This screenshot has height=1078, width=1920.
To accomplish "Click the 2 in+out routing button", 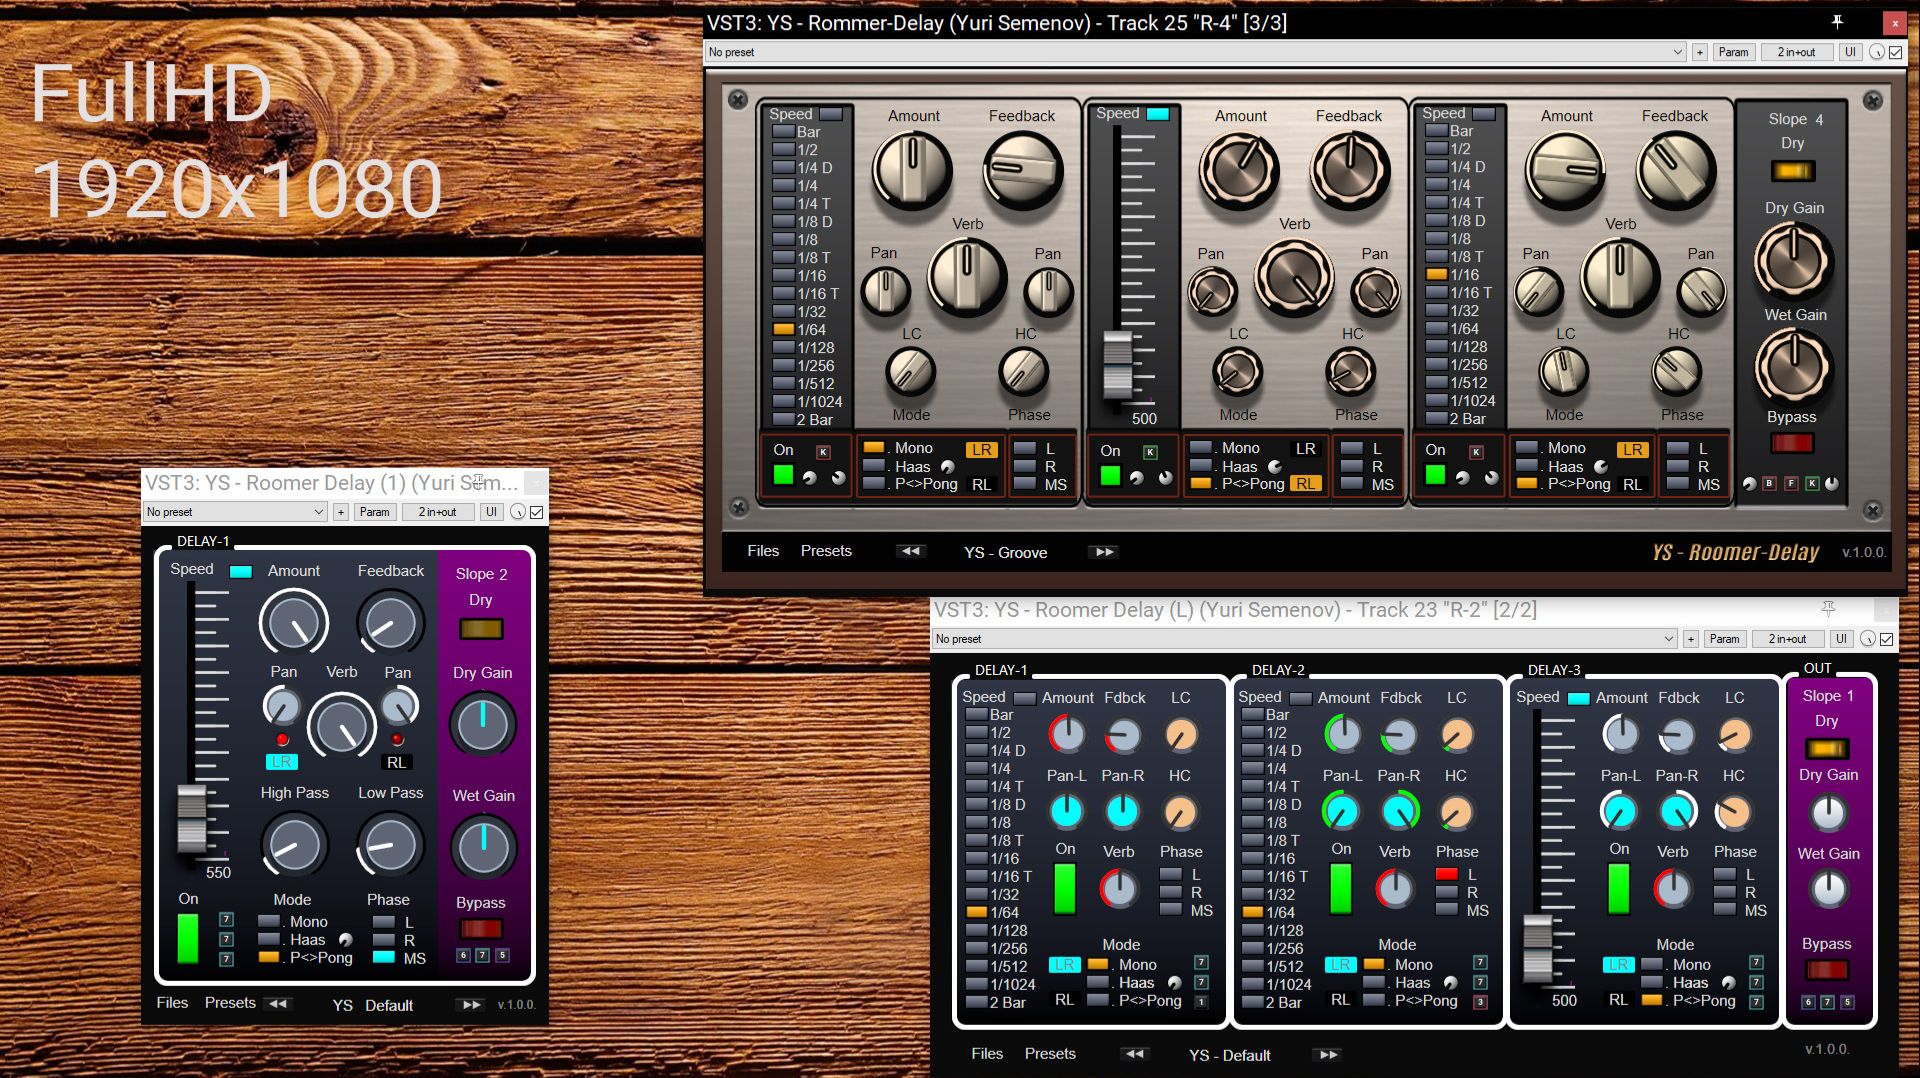I will pos(1797,52).
